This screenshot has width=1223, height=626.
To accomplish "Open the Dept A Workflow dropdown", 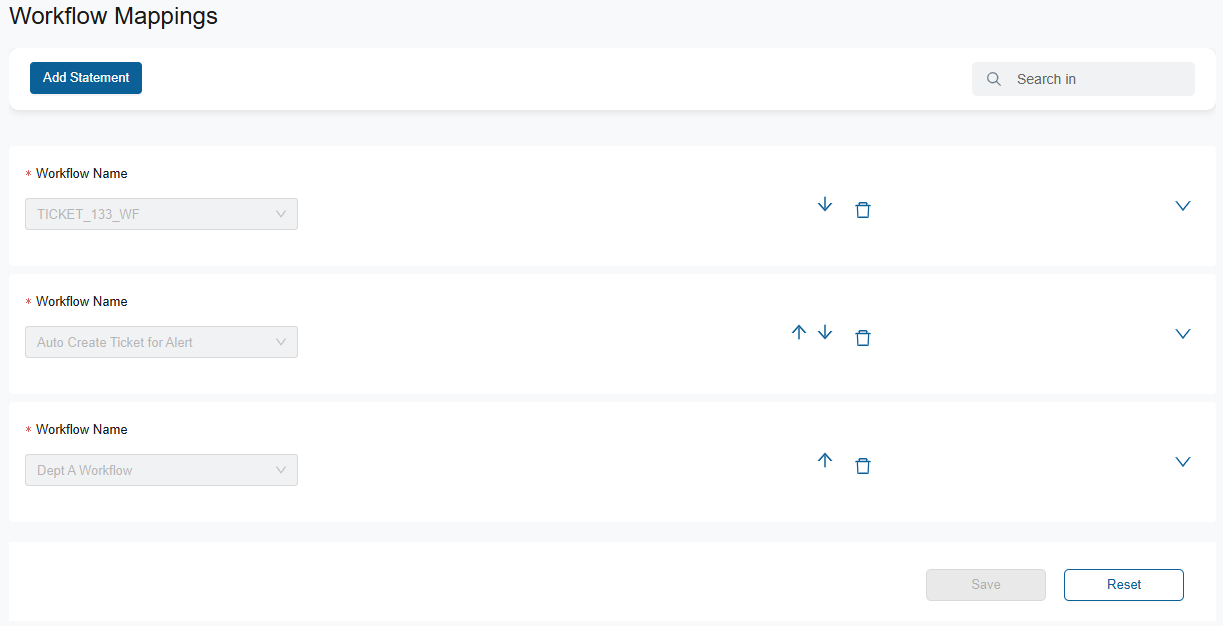I will 161,470.
